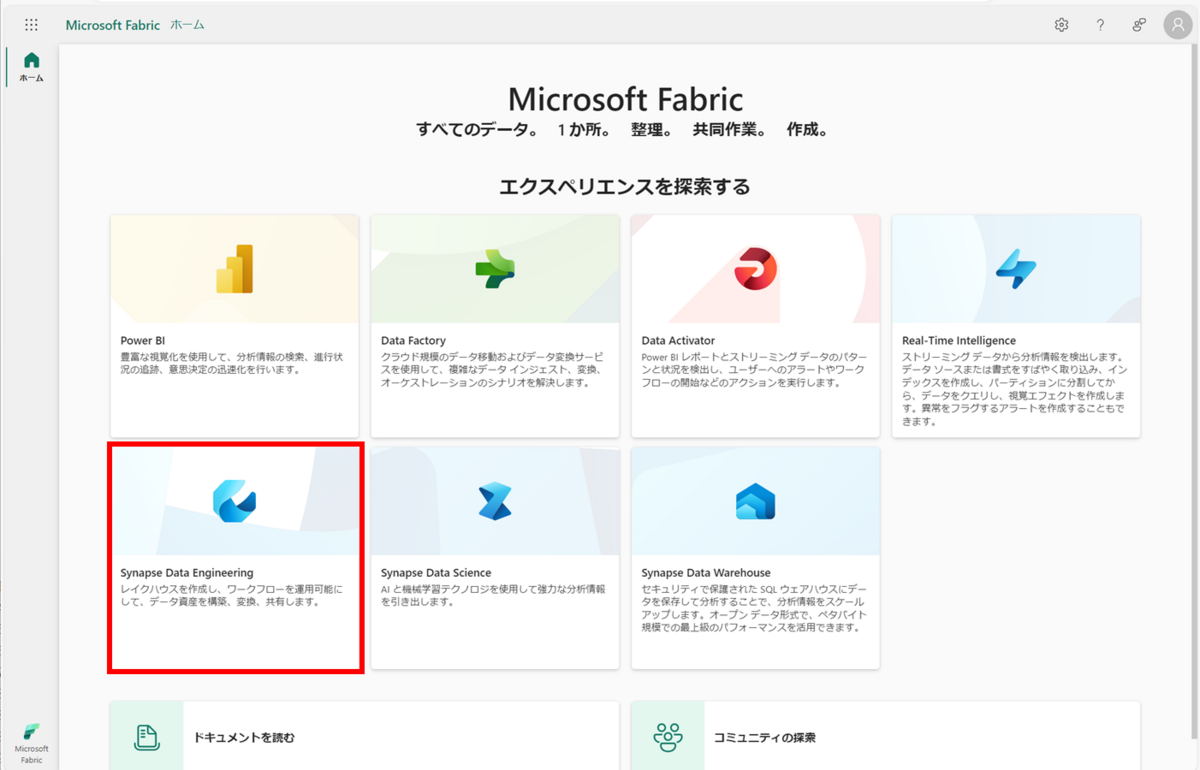The width and height of the screenshot is (1200, 770).
Task: Open the user account avatar
Action: pos(1177,25)
